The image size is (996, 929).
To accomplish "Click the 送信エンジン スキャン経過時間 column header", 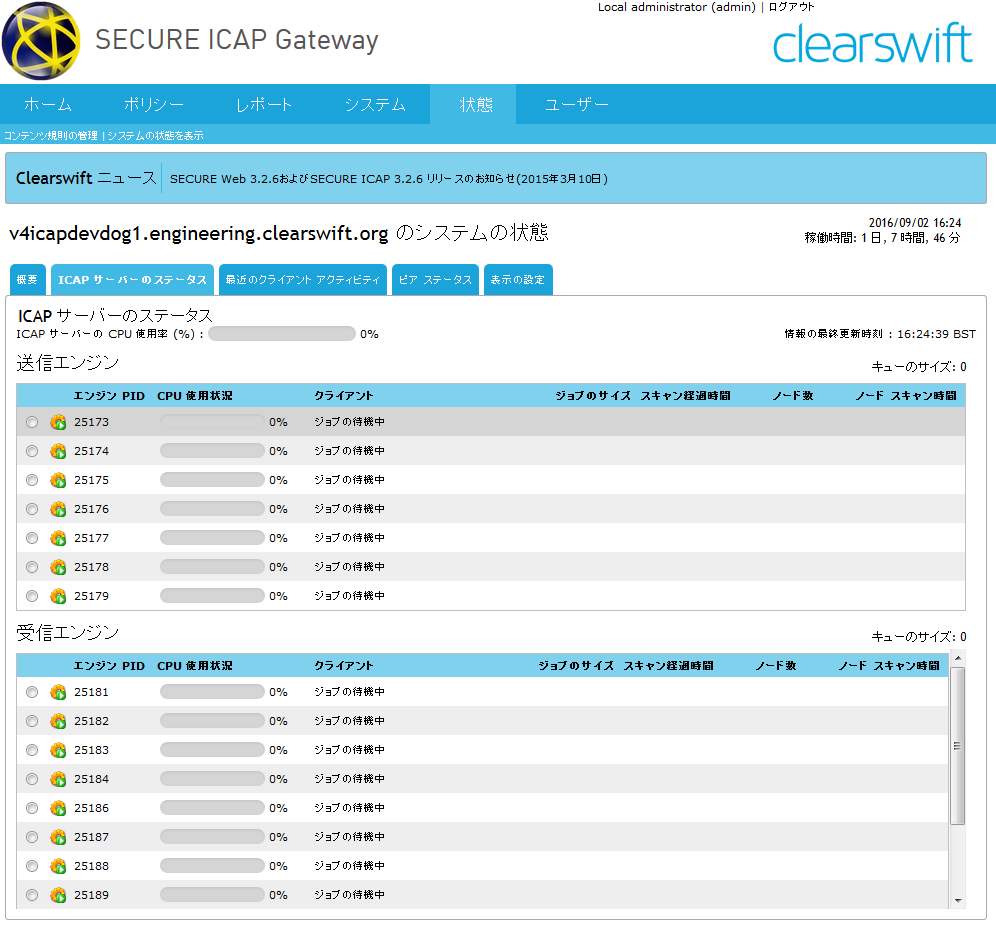I will (x=685, y=396).
